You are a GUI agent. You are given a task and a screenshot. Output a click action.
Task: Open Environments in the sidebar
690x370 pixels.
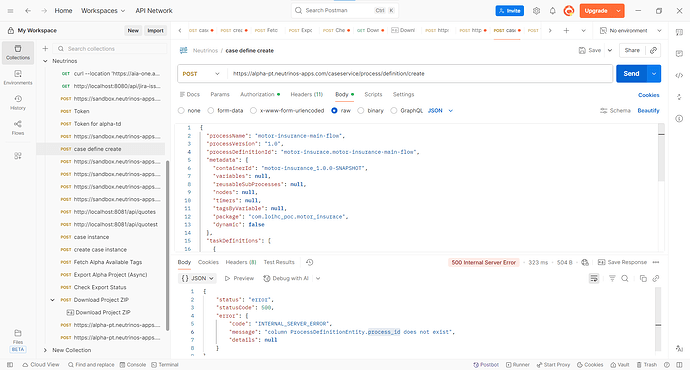(18, 78)
